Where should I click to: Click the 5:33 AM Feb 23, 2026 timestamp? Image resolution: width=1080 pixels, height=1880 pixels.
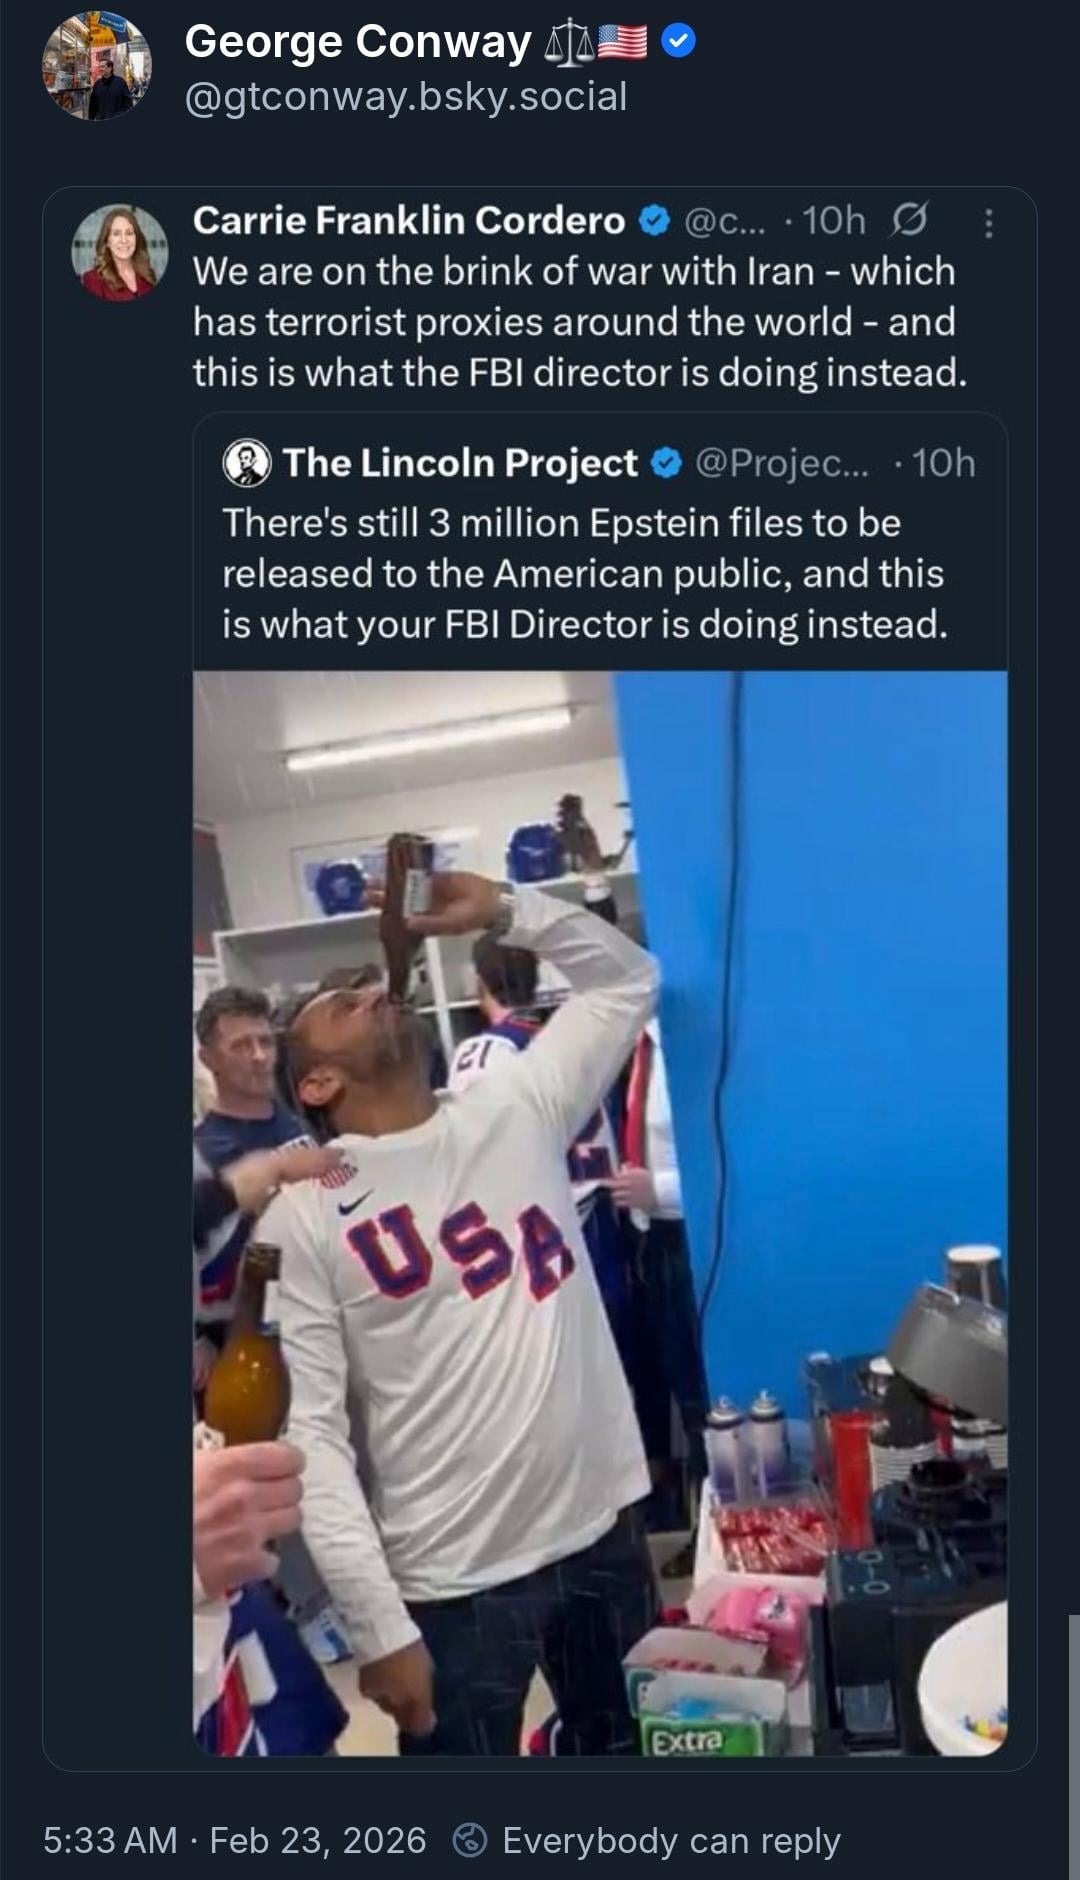click(x=234, y=1840)
